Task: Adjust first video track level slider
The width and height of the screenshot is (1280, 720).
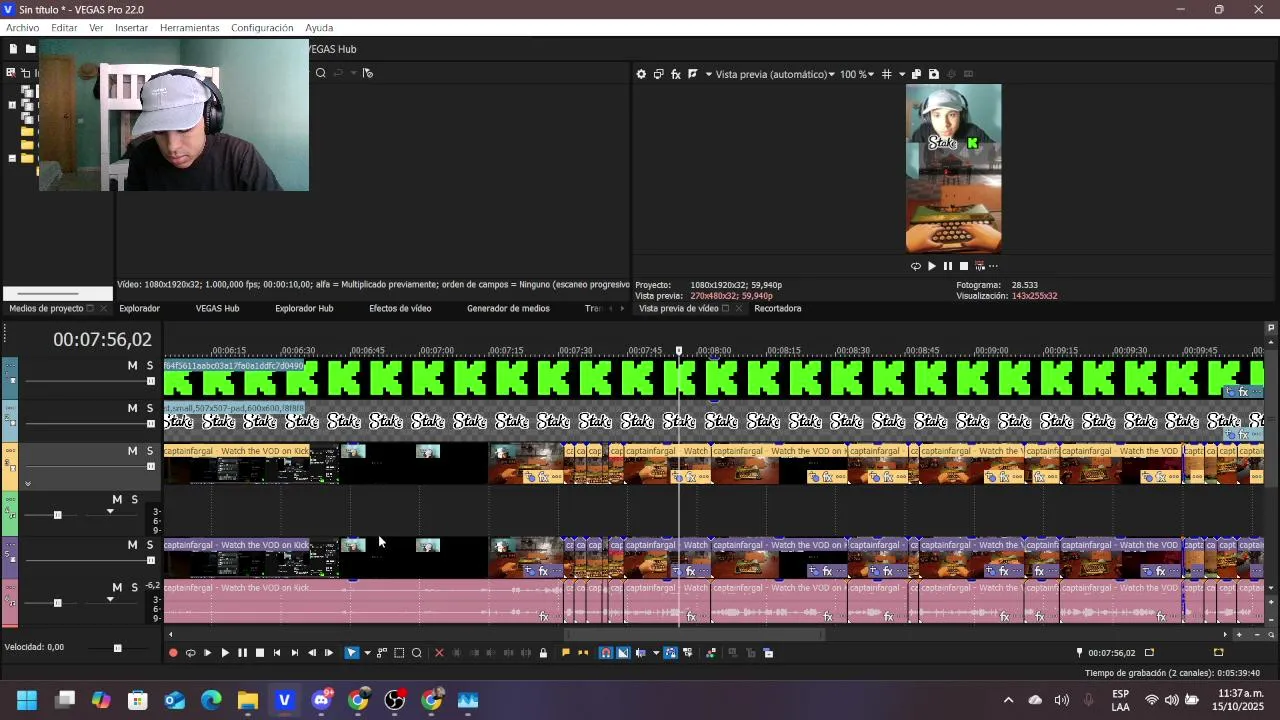Action: 151,381
